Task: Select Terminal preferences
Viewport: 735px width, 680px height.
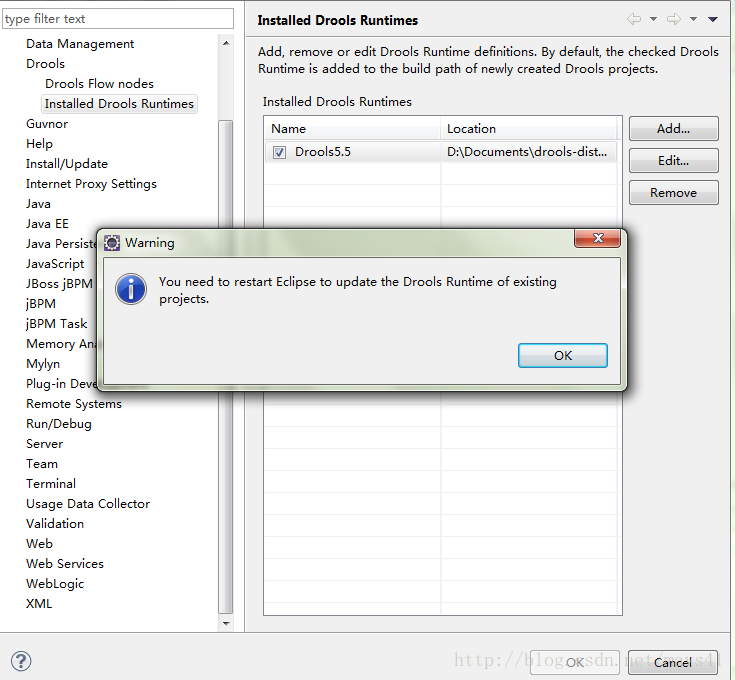Action: point(51,484)
